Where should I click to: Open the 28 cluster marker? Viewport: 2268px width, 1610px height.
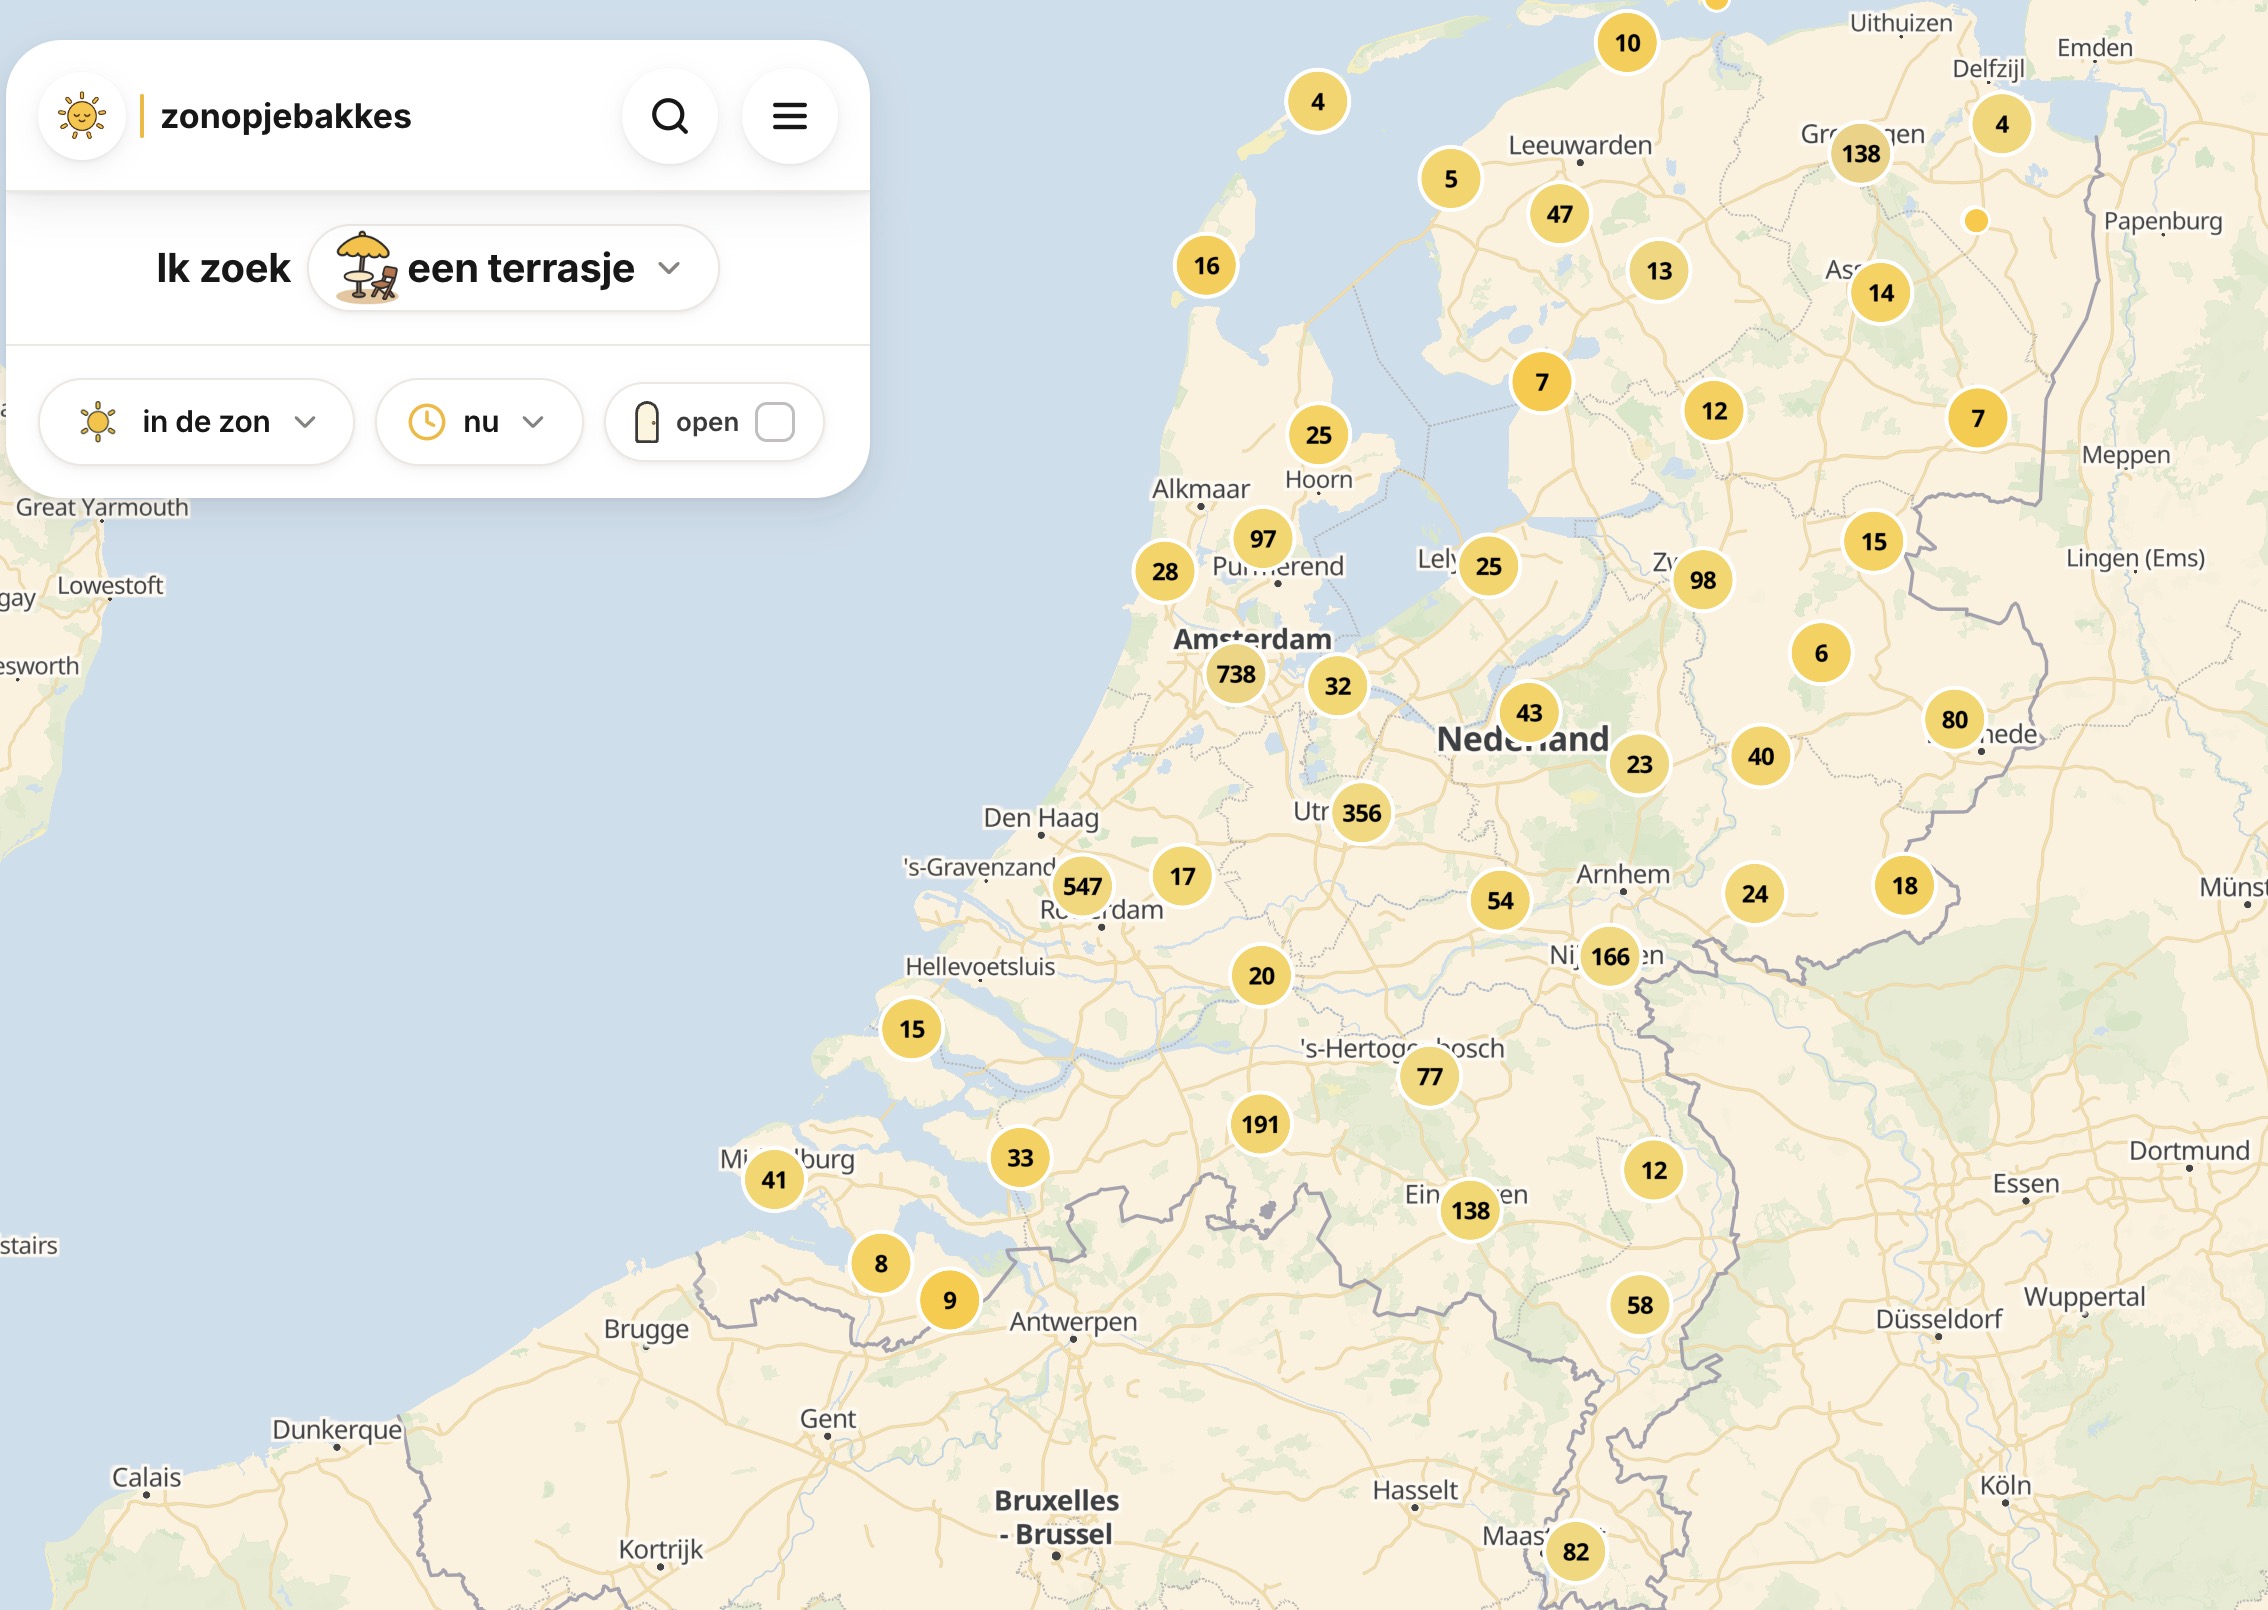(x=1164, y=572)
